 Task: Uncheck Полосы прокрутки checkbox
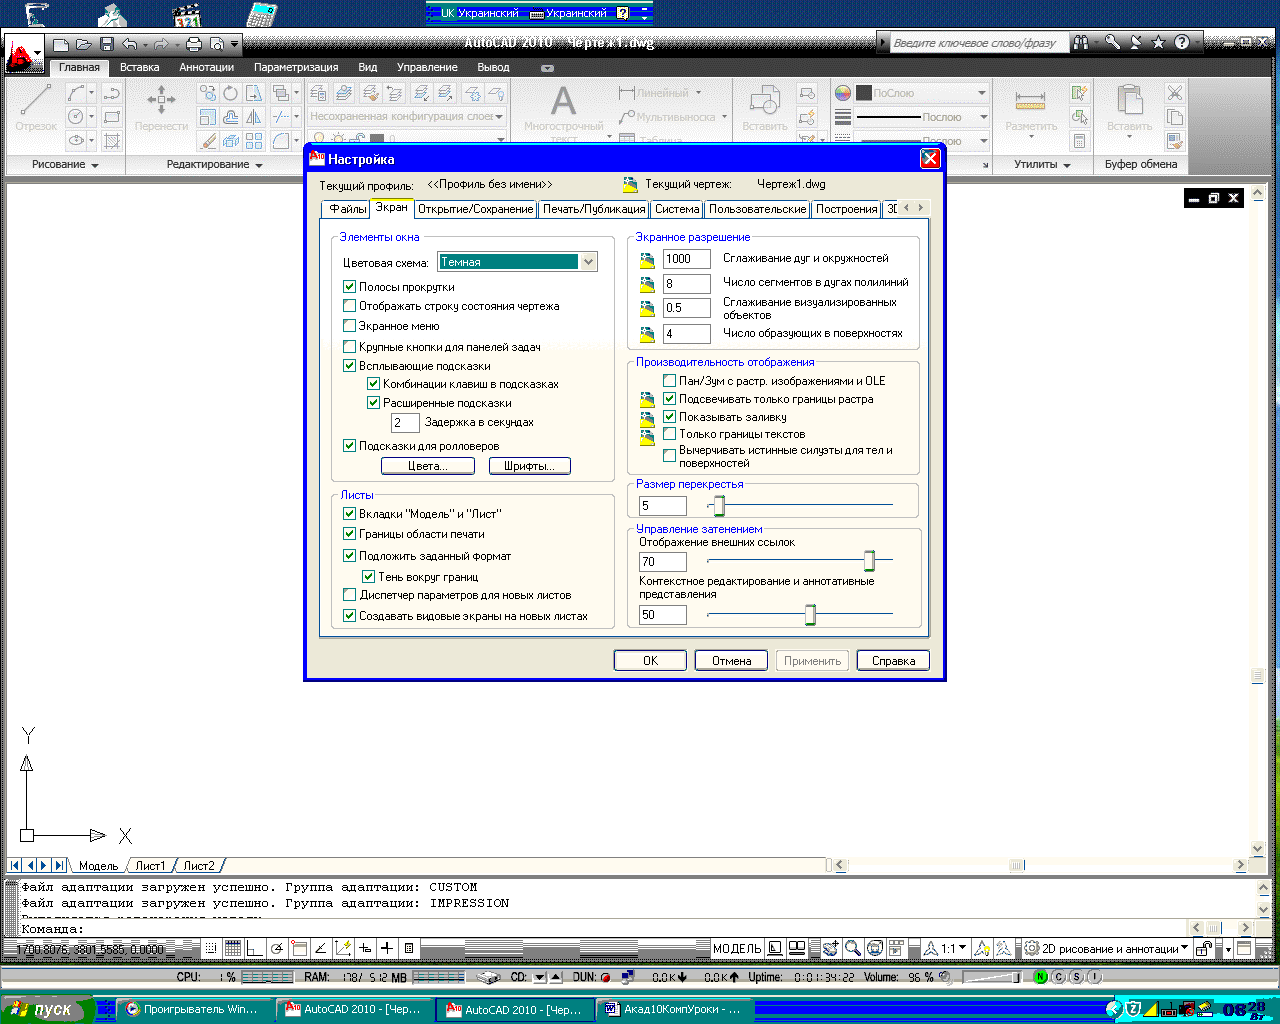click(349, 287)
